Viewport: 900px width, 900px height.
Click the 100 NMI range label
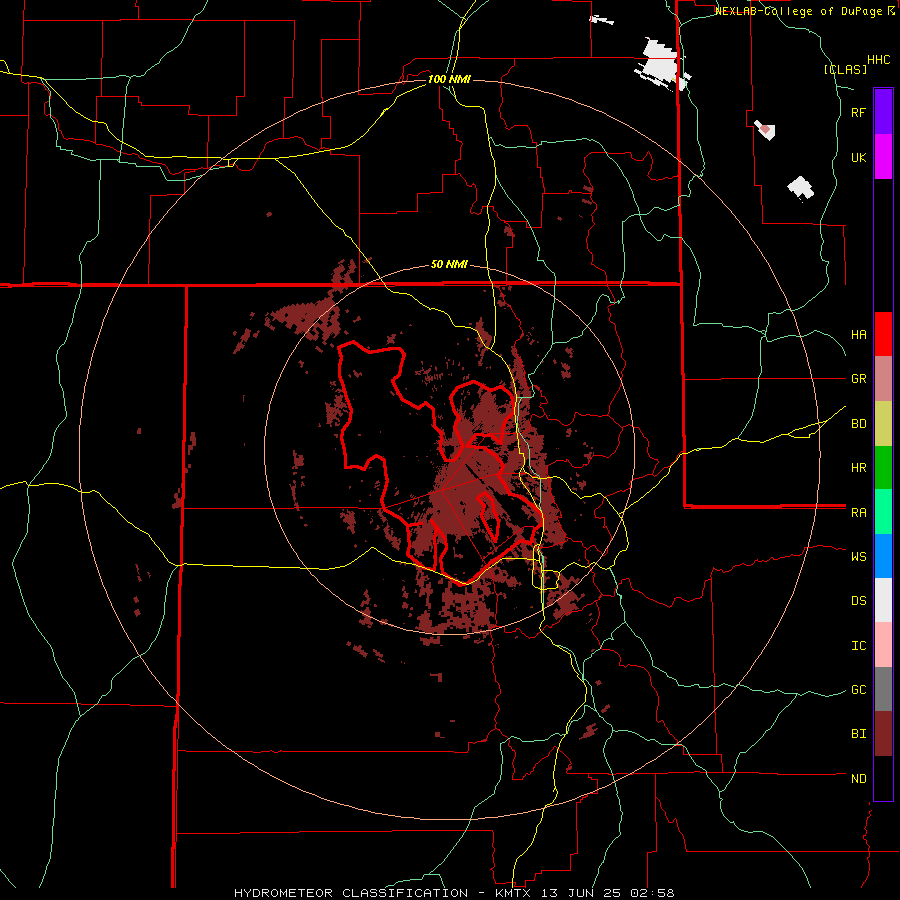click(x=449, y=79)
